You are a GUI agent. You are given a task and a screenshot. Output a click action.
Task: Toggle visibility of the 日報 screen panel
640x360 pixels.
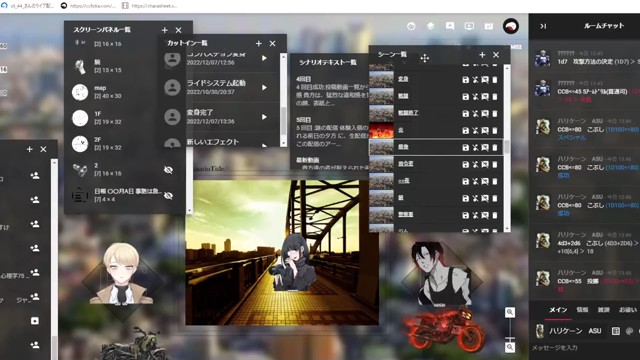pos(168,196)
